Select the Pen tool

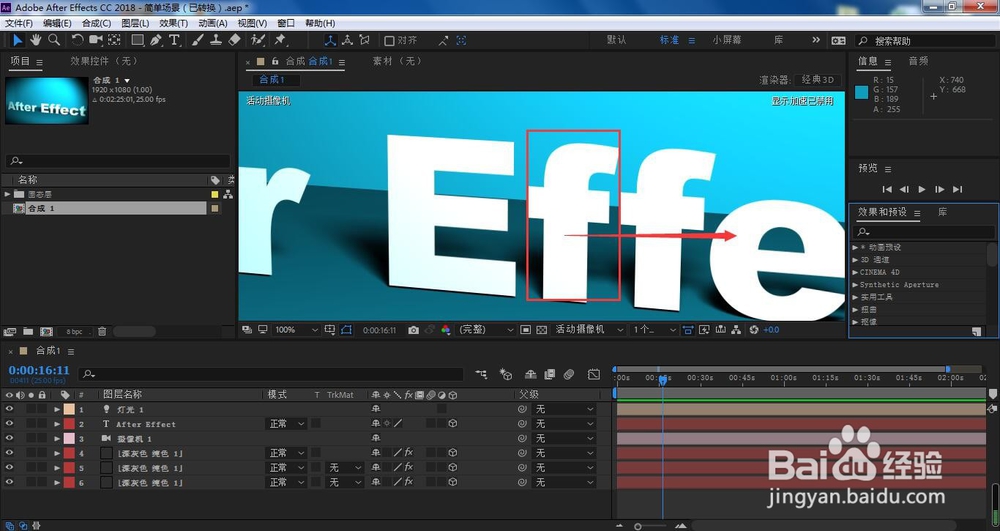tap(156, 40)
